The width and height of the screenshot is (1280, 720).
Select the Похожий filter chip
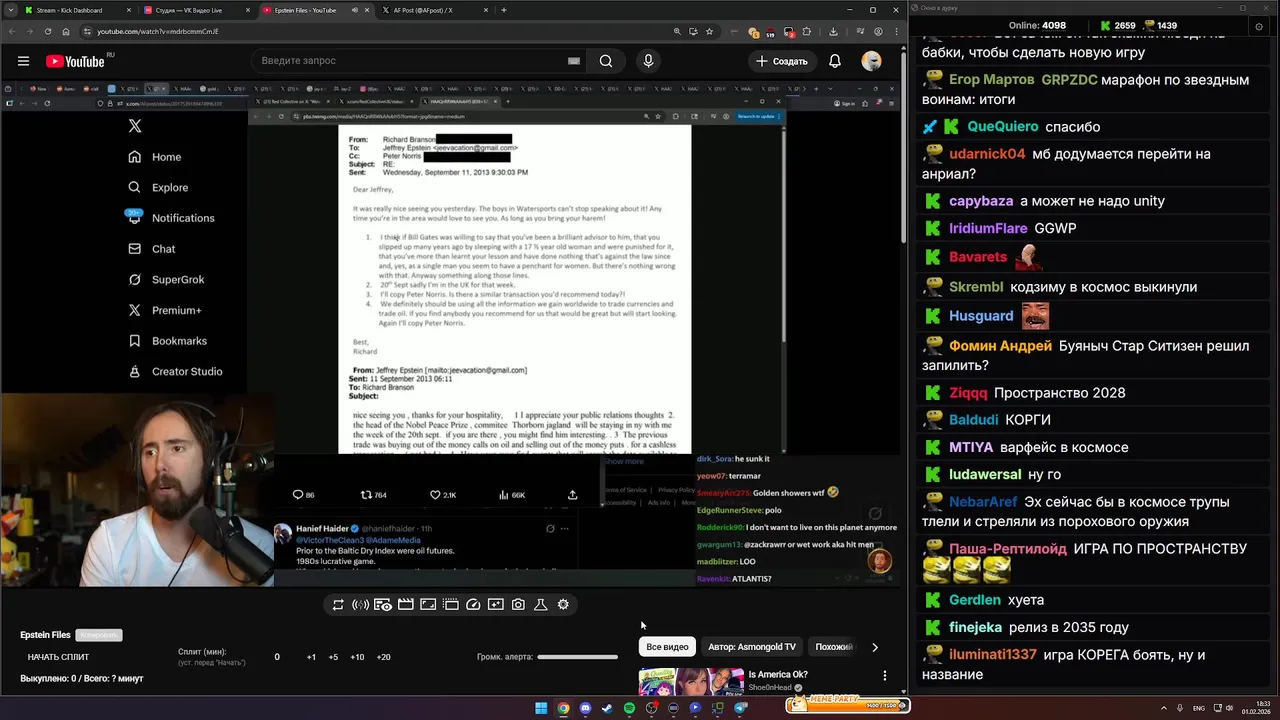(834, 647)
